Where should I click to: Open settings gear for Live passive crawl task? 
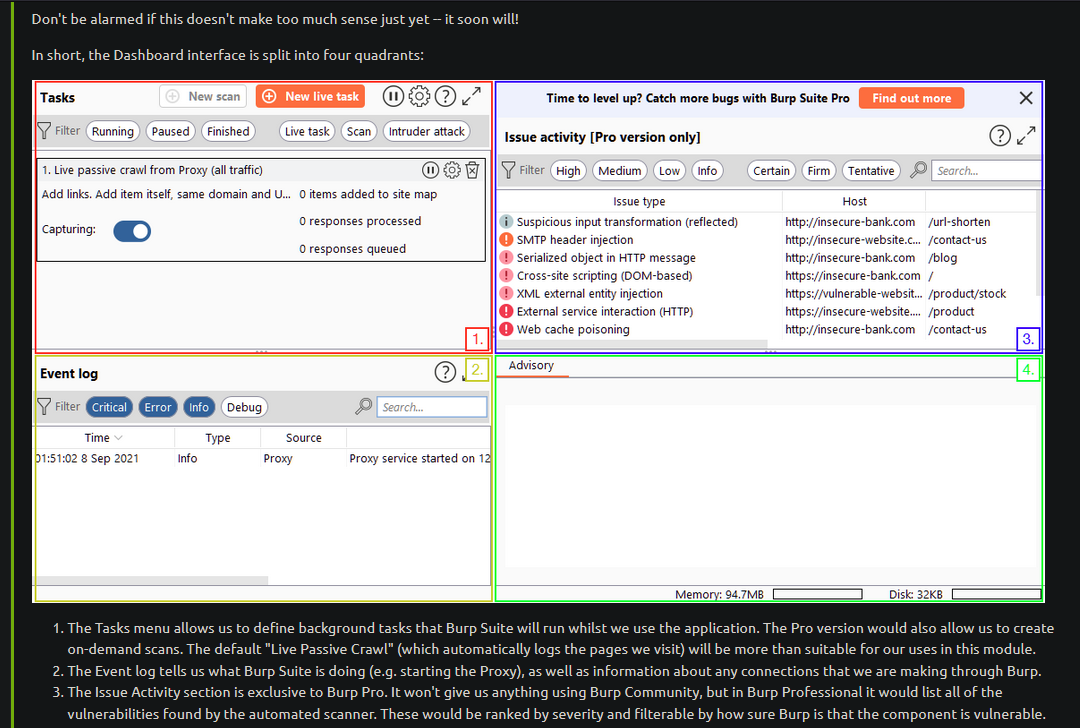pyautogui.click(x=452, y=170)
